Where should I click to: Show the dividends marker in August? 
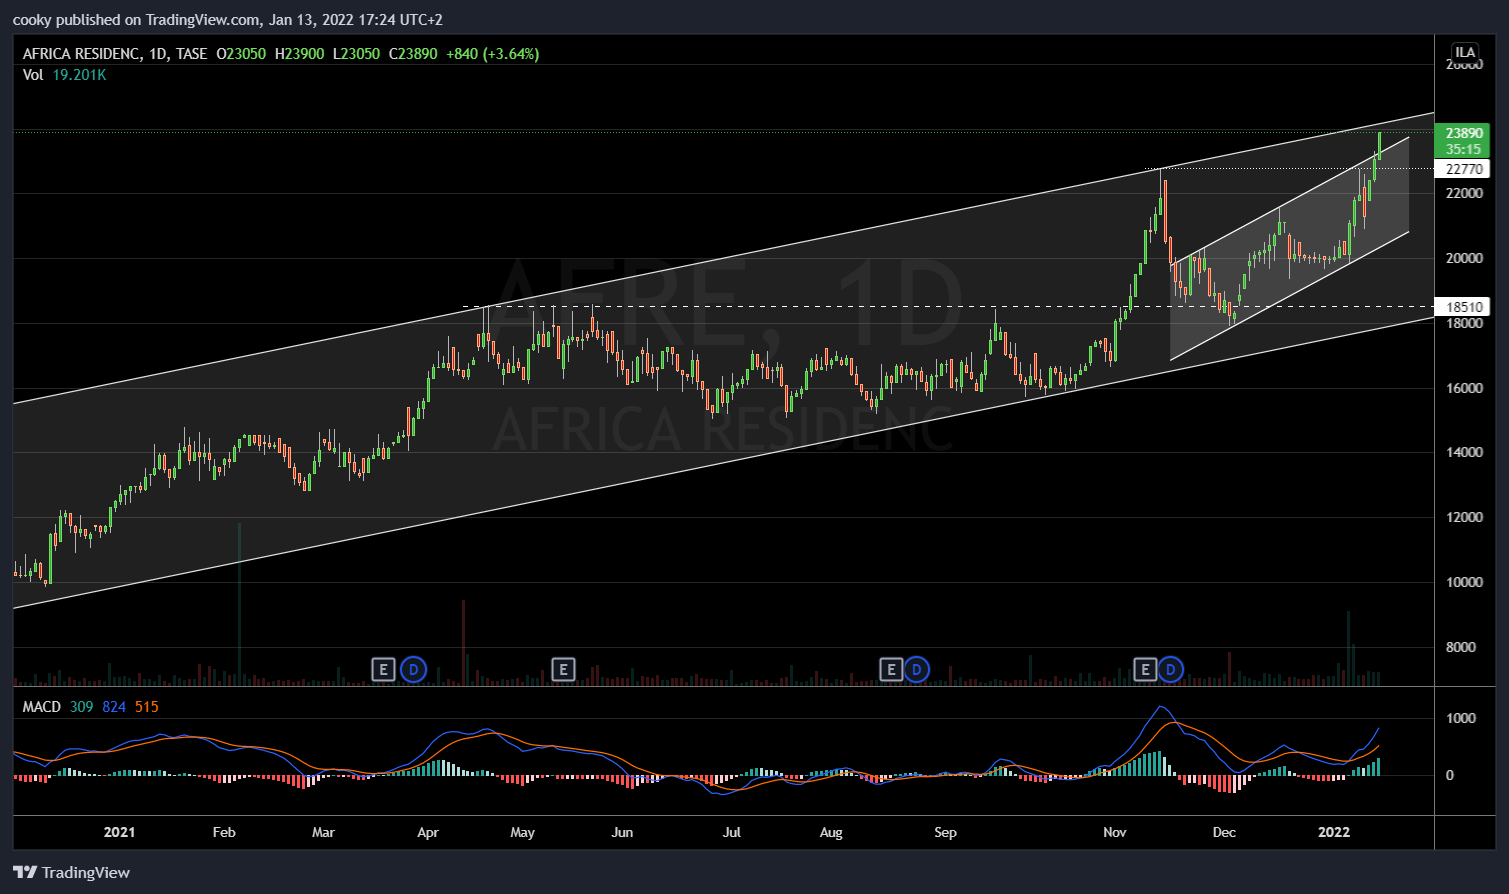click(917, 669)
